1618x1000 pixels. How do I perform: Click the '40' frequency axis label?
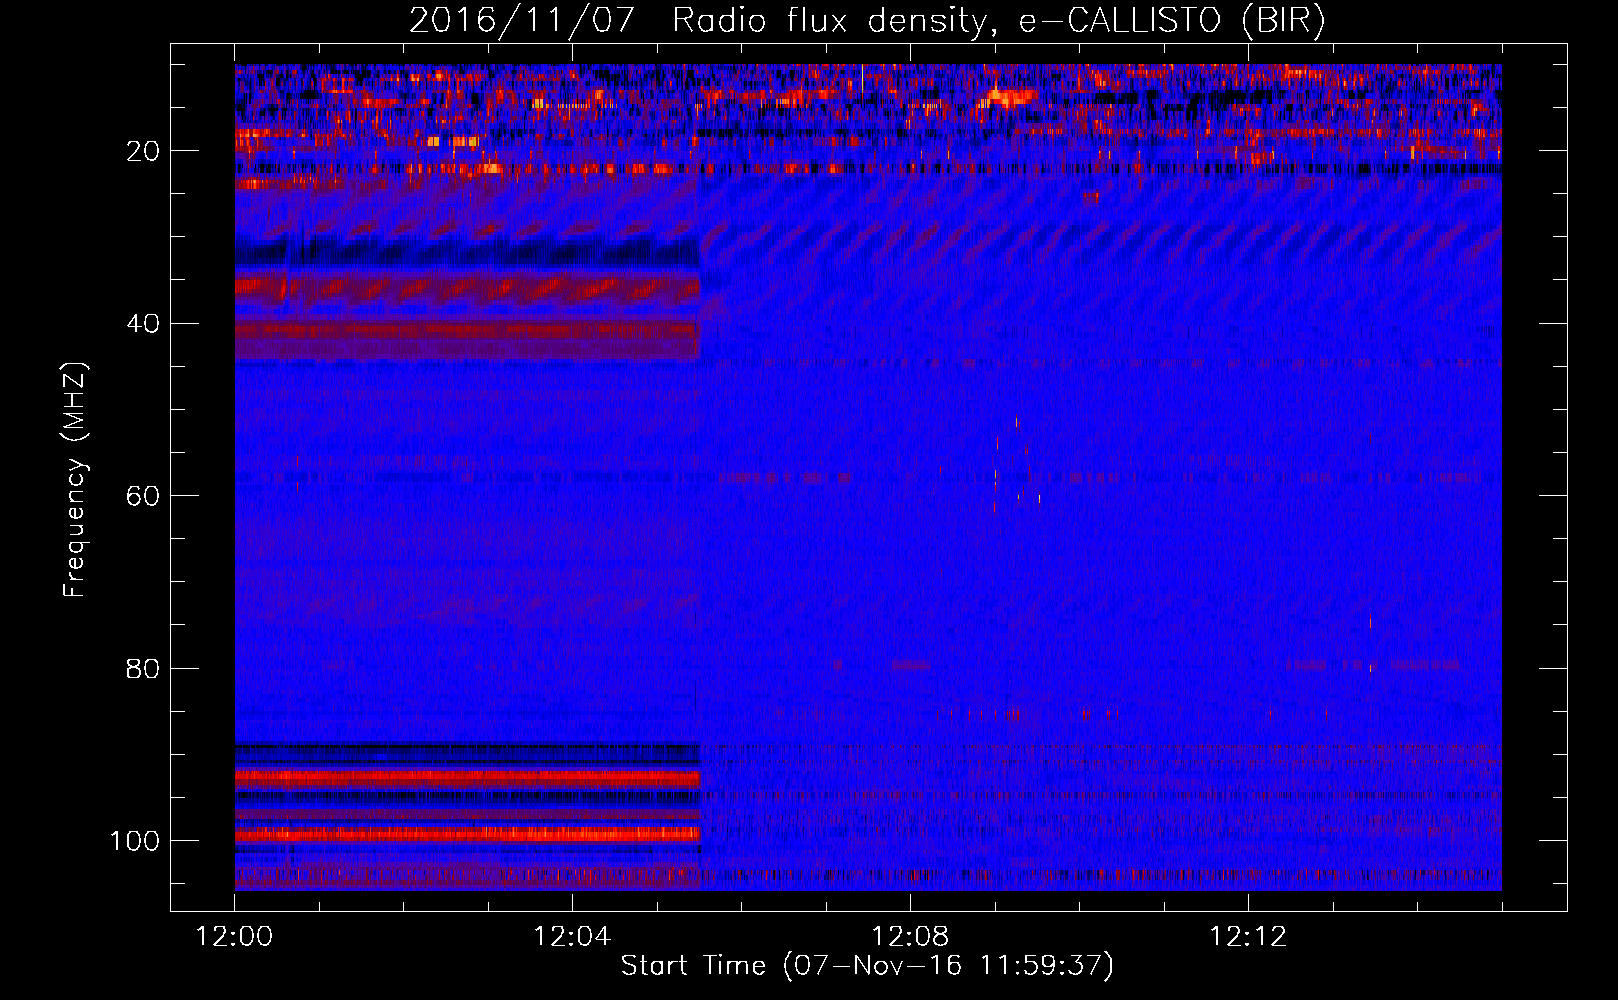click(x=143, y=324)
